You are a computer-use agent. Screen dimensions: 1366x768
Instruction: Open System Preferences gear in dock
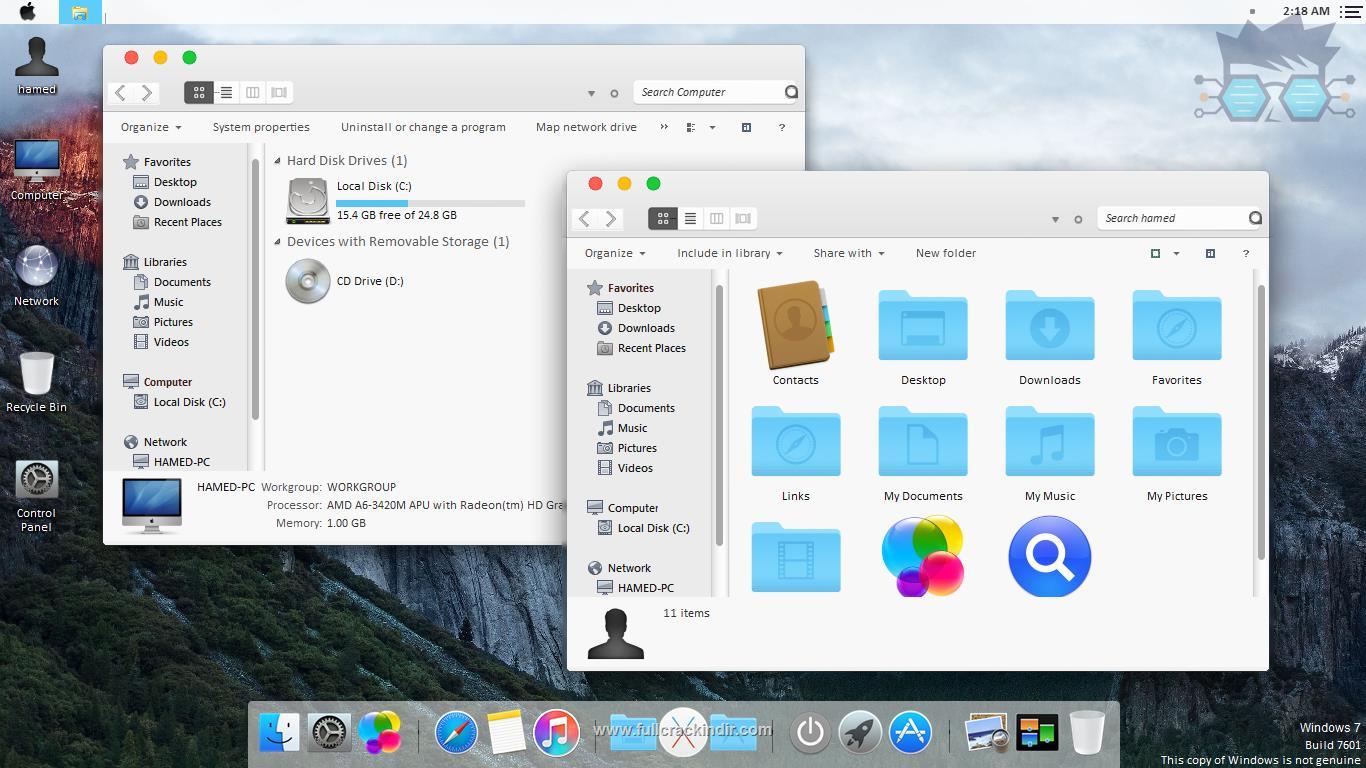[329, 733]
